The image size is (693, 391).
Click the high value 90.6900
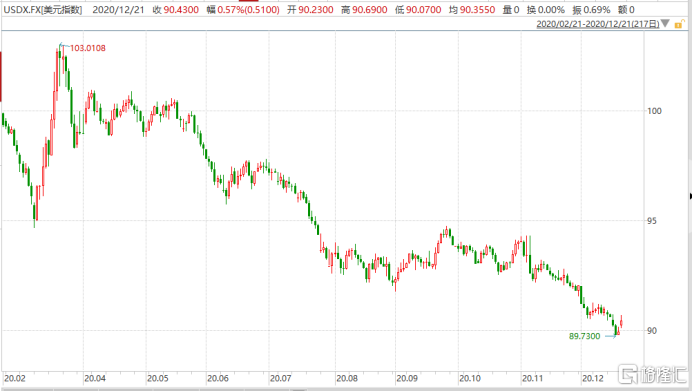(x=369, y=10)
